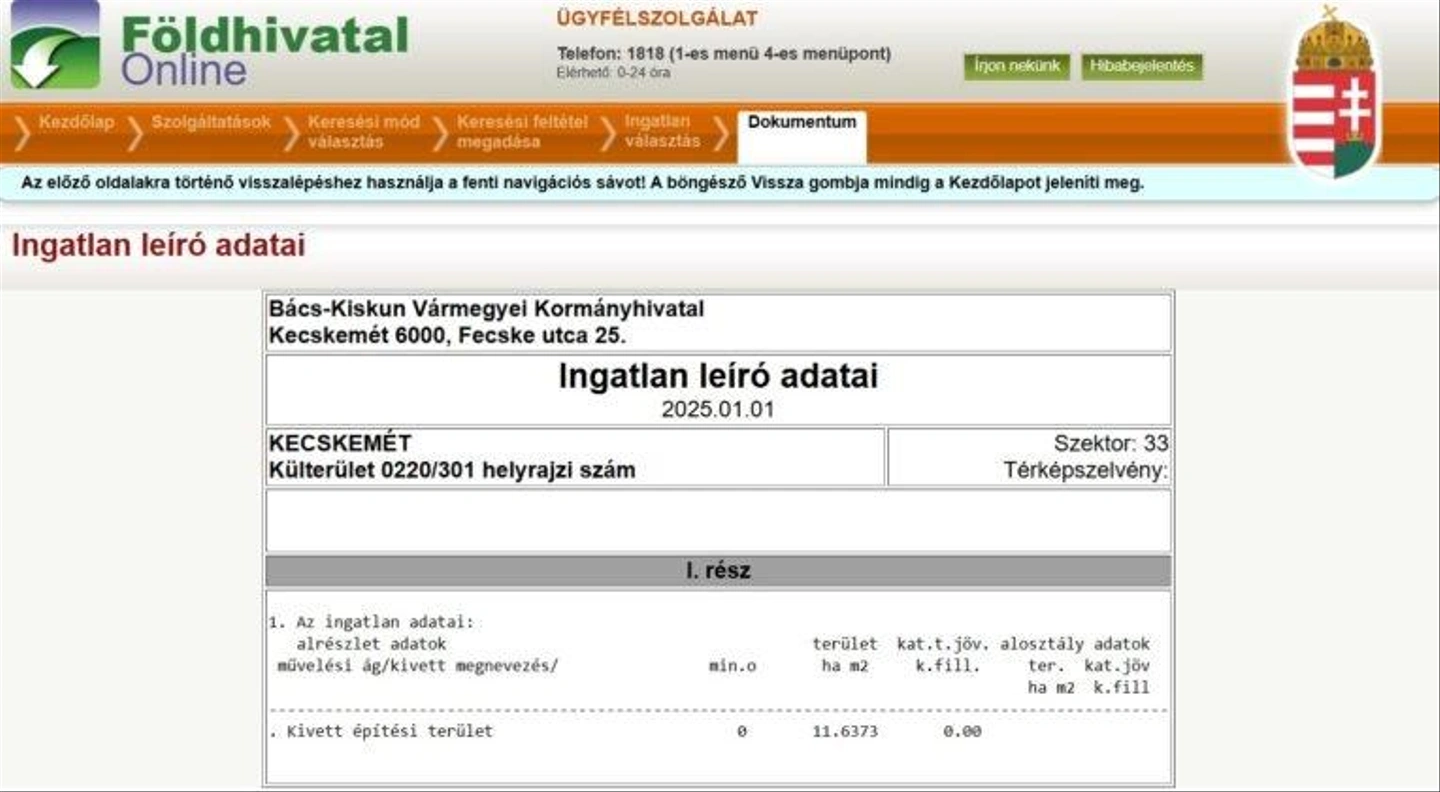Go back to Szolgáltatások step
Screen dimensions: 1440x792
pyautogui.click(x=211, y=122)
